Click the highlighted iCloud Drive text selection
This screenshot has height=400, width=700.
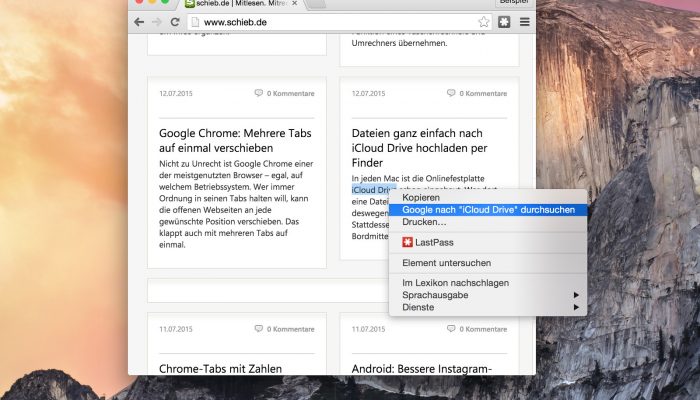(x=373, y=190)
